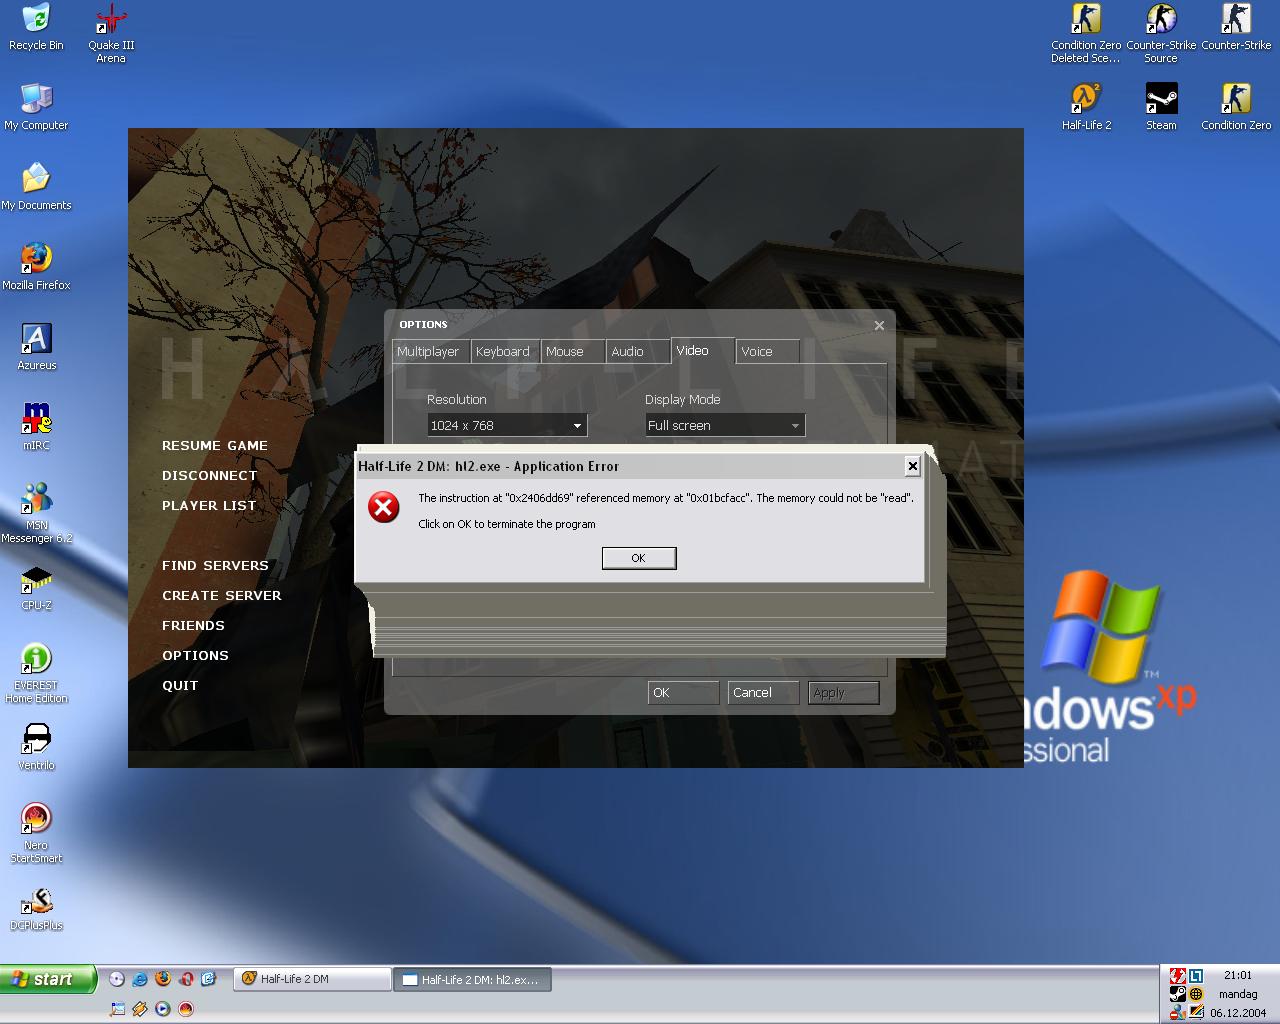Select the Ventrilo desktop shortcut
Viewport: 1280px width, 1024px height.
tap(36, 747)
